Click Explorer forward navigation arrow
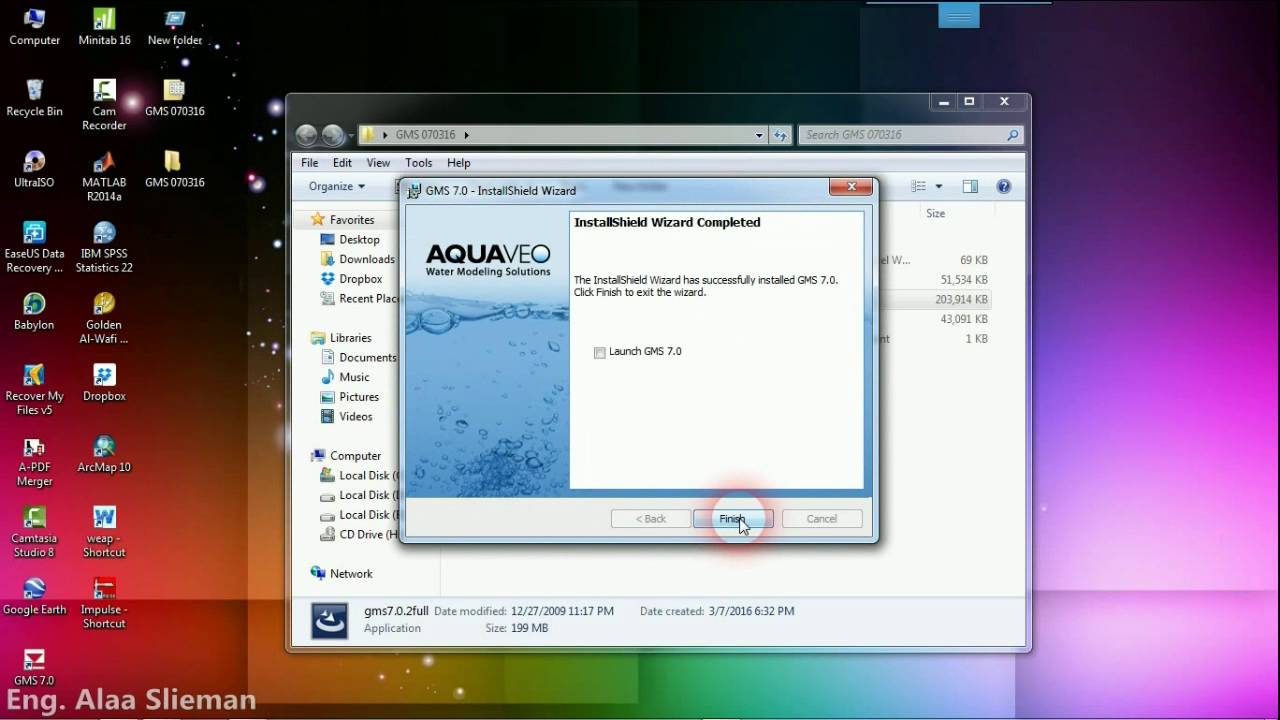 click(332, 135)
